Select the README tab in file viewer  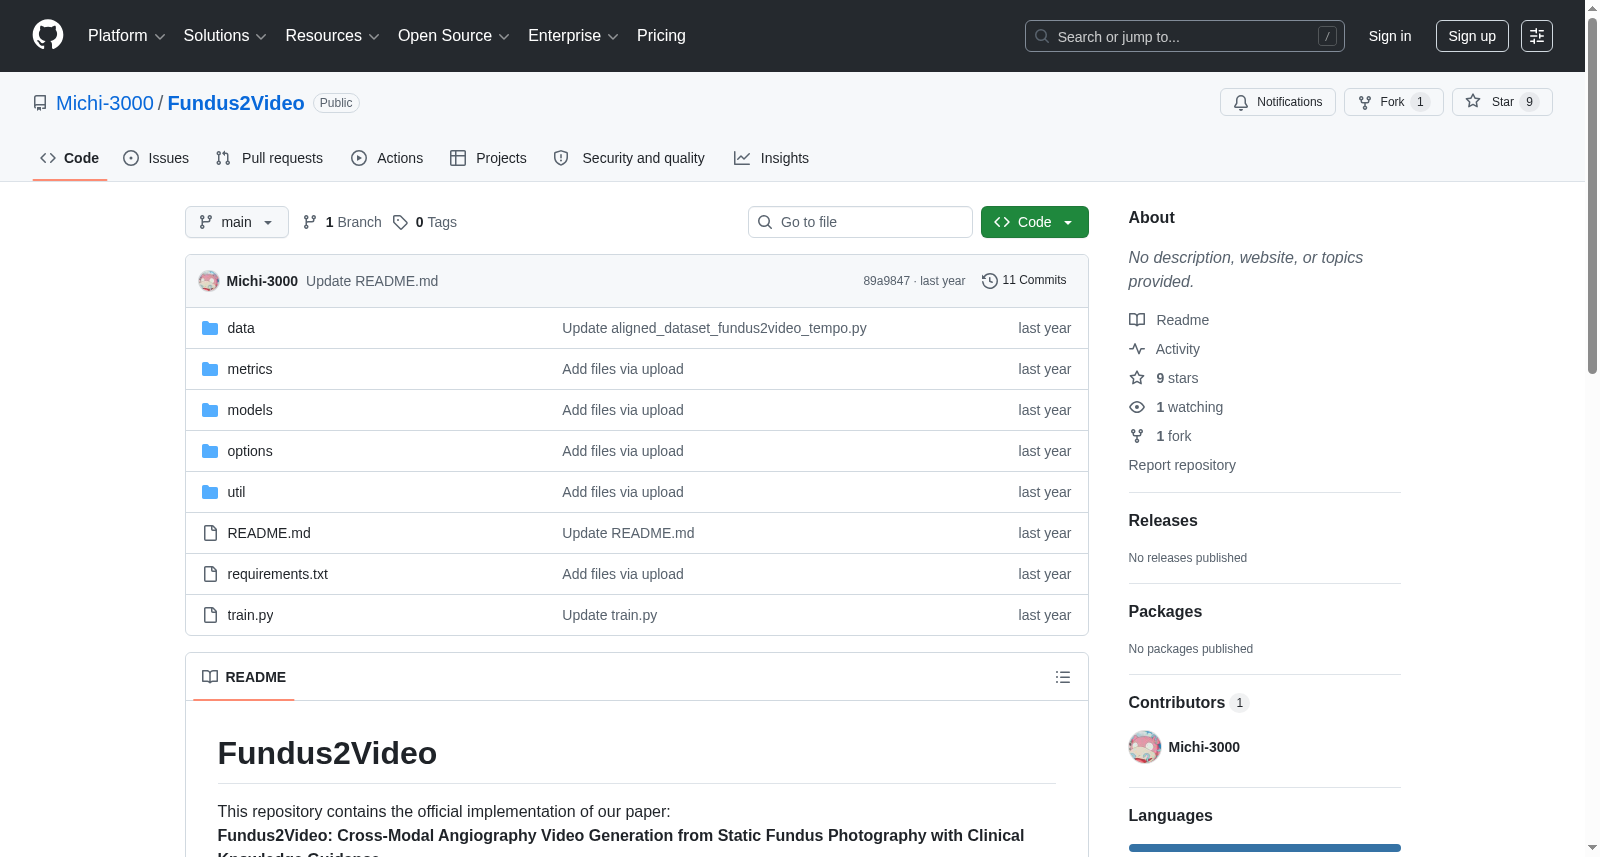[244, 677]
